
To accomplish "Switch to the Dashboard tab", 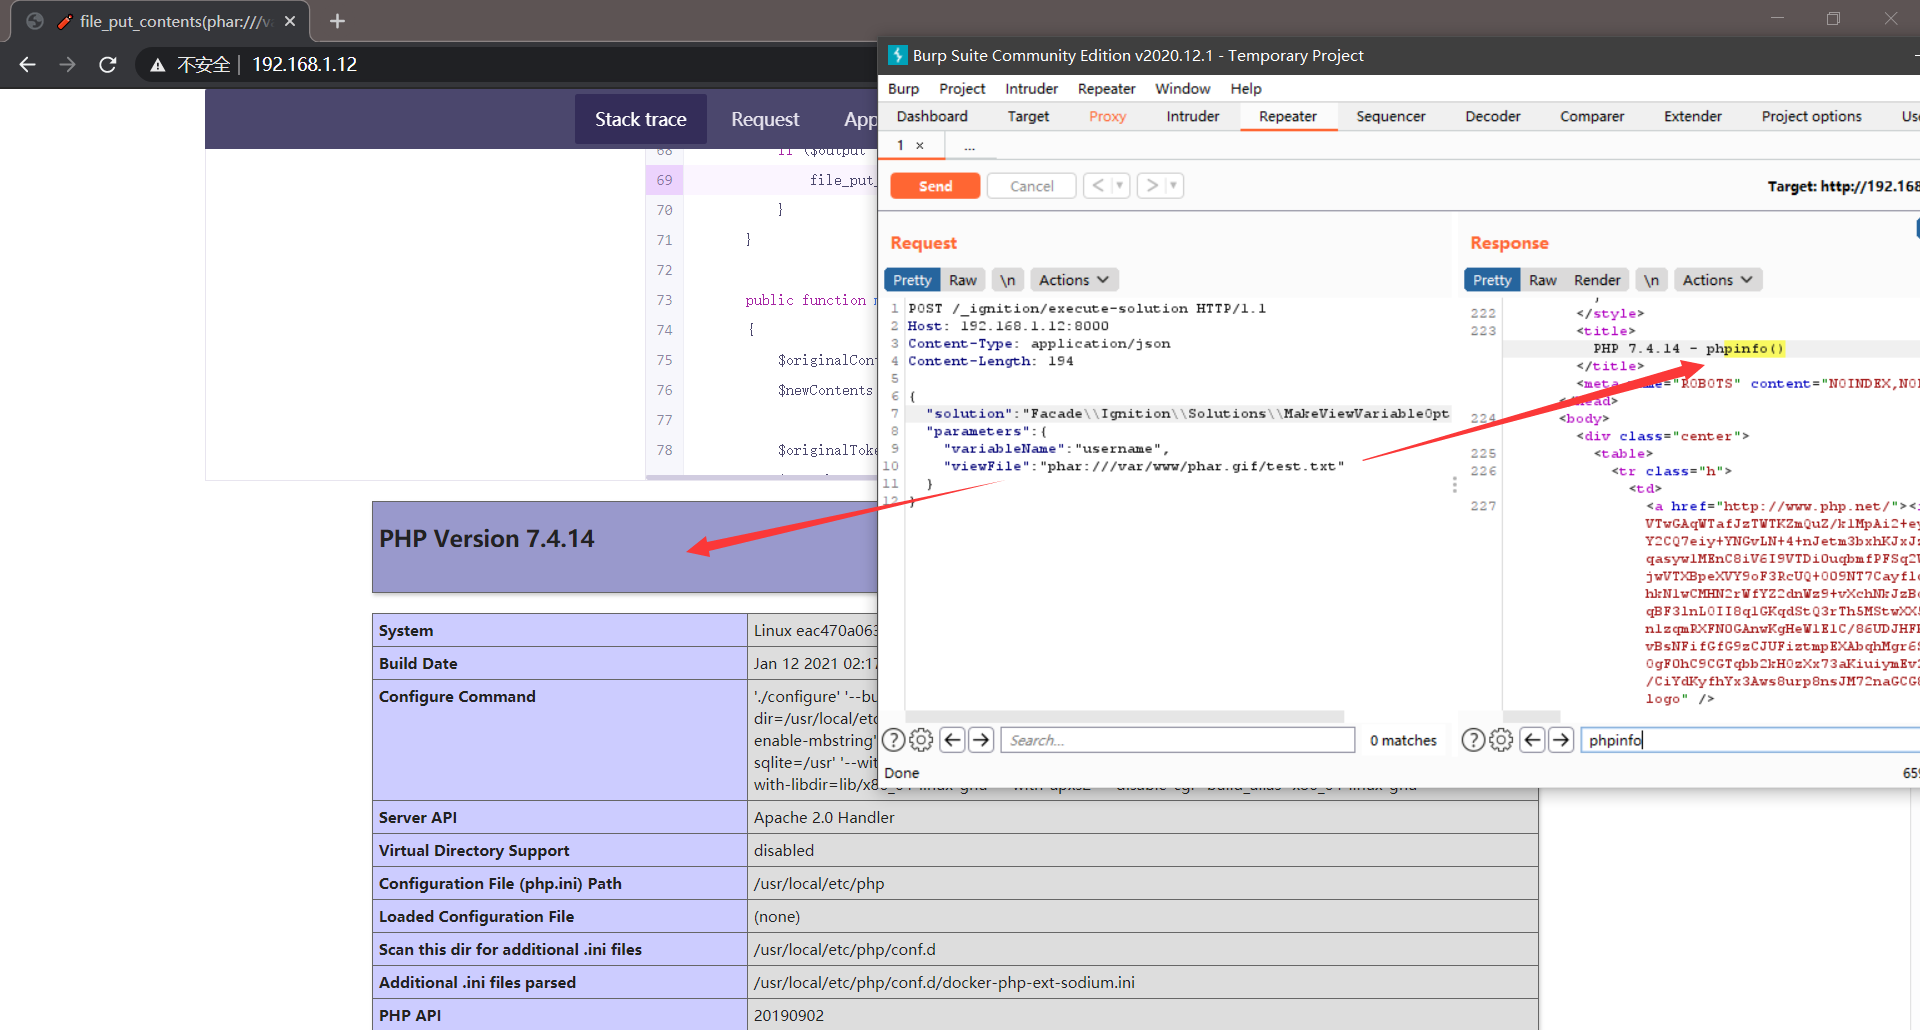I will [932, 117].
